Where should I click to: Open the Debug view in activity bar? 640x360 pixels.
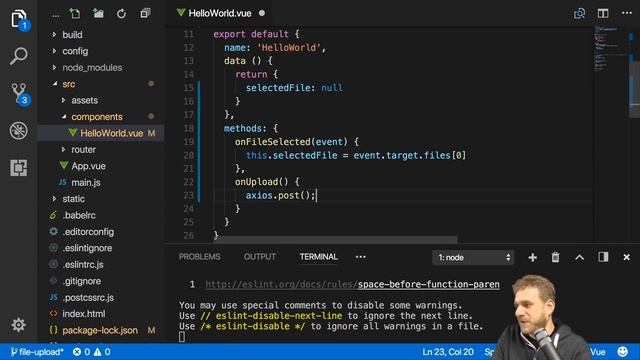19,131
